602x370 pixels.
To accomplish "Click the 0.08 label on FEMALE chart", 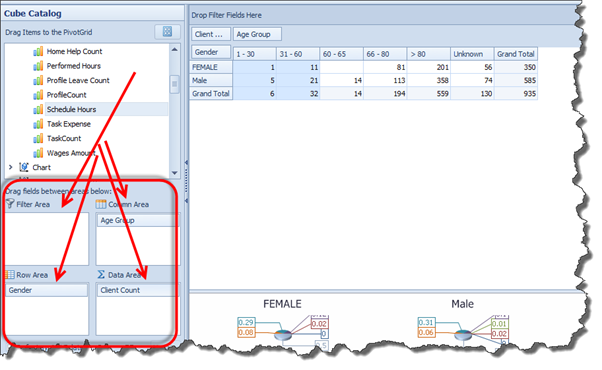I will click(x=246, y=332).
